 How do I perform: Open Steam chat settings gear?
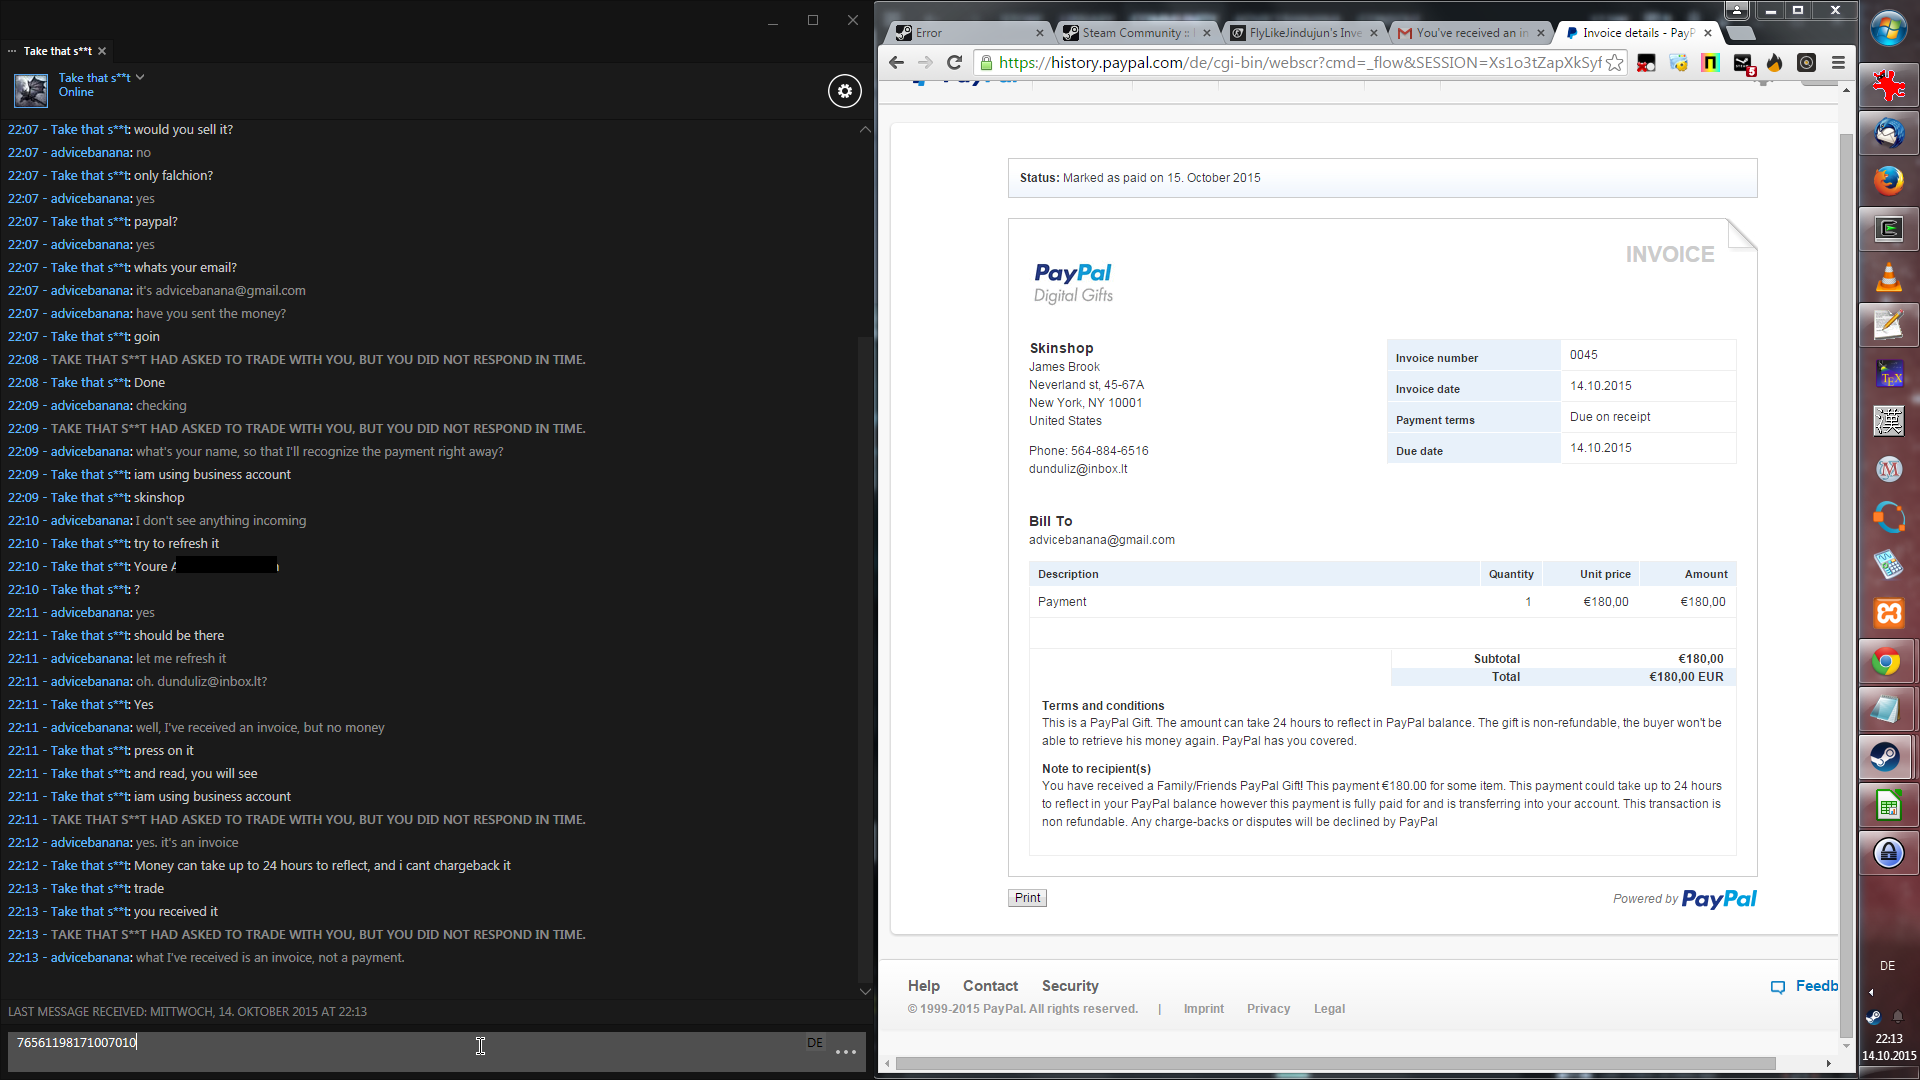tap(844, 91)
